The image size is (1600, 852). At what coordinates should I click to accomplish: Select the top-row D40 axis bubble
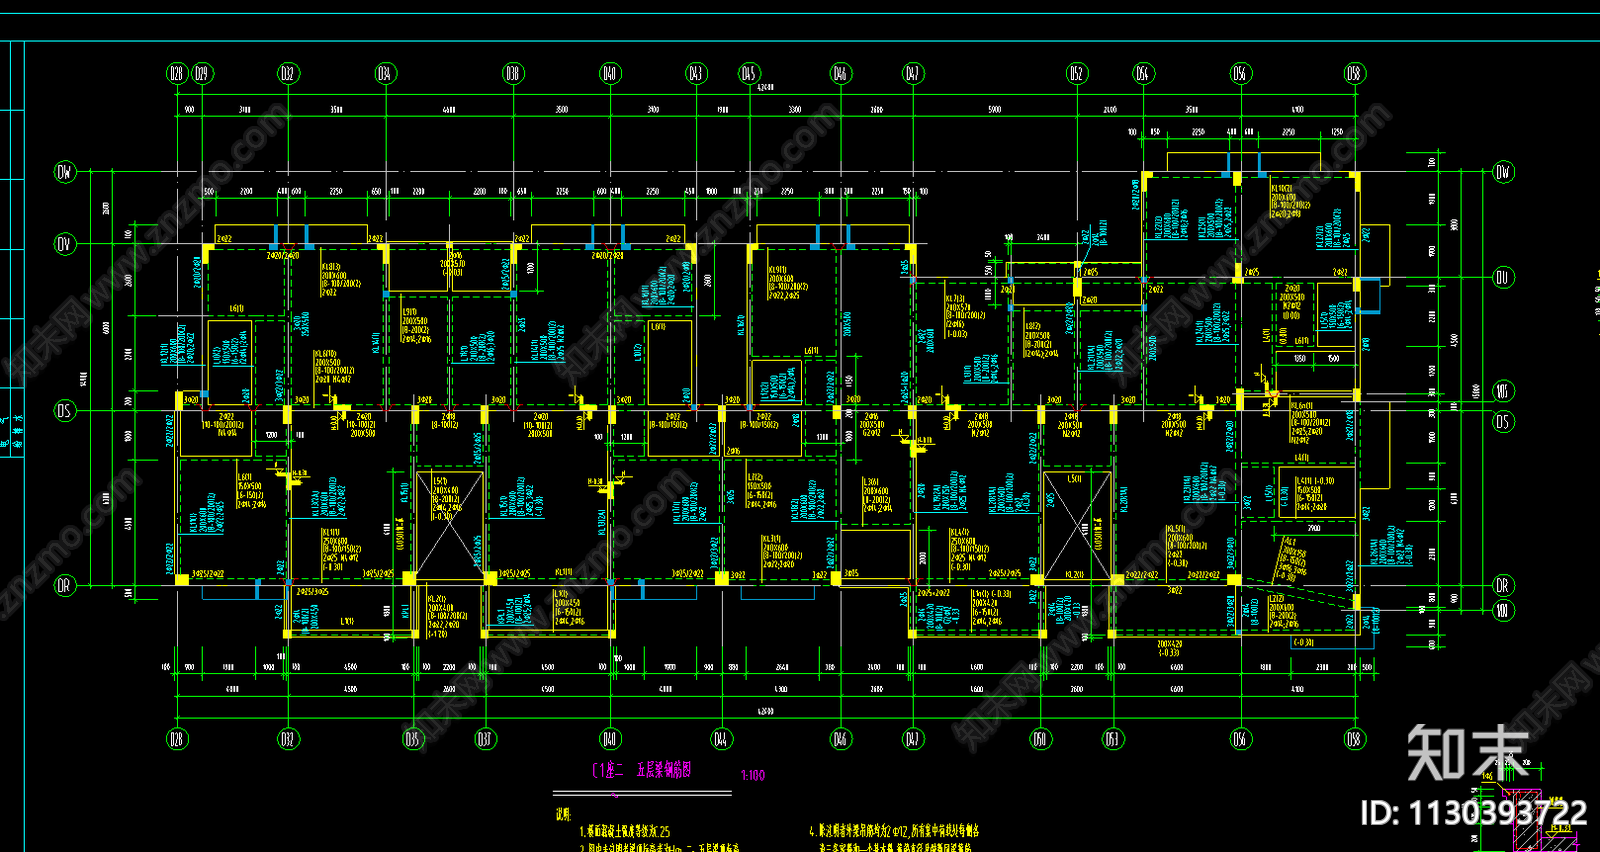(610, 73)
